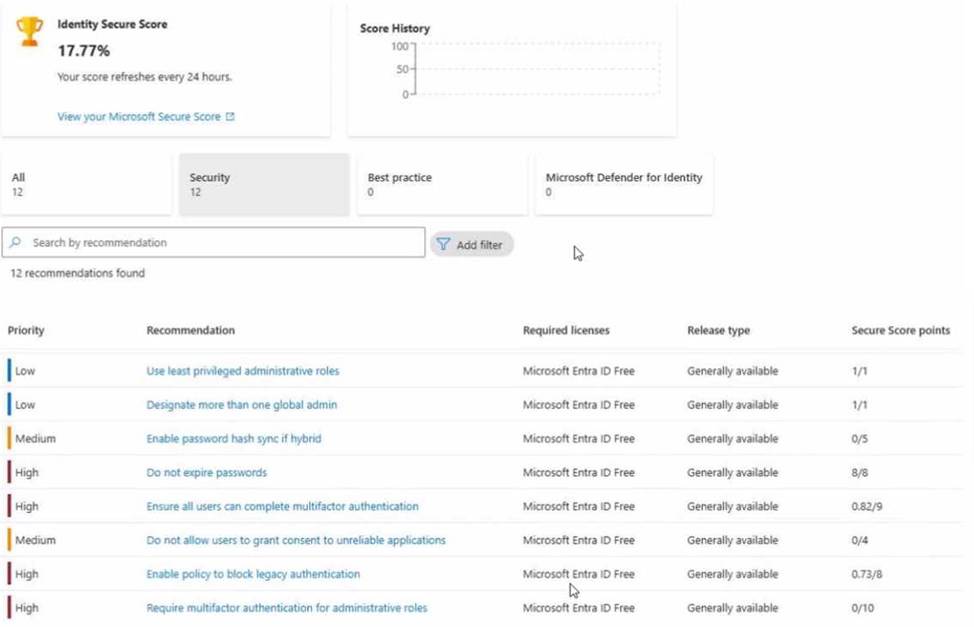974x627 pixels.
Task: Open Ensure all users can complete multifactor authentication
Action: [283, 507]
